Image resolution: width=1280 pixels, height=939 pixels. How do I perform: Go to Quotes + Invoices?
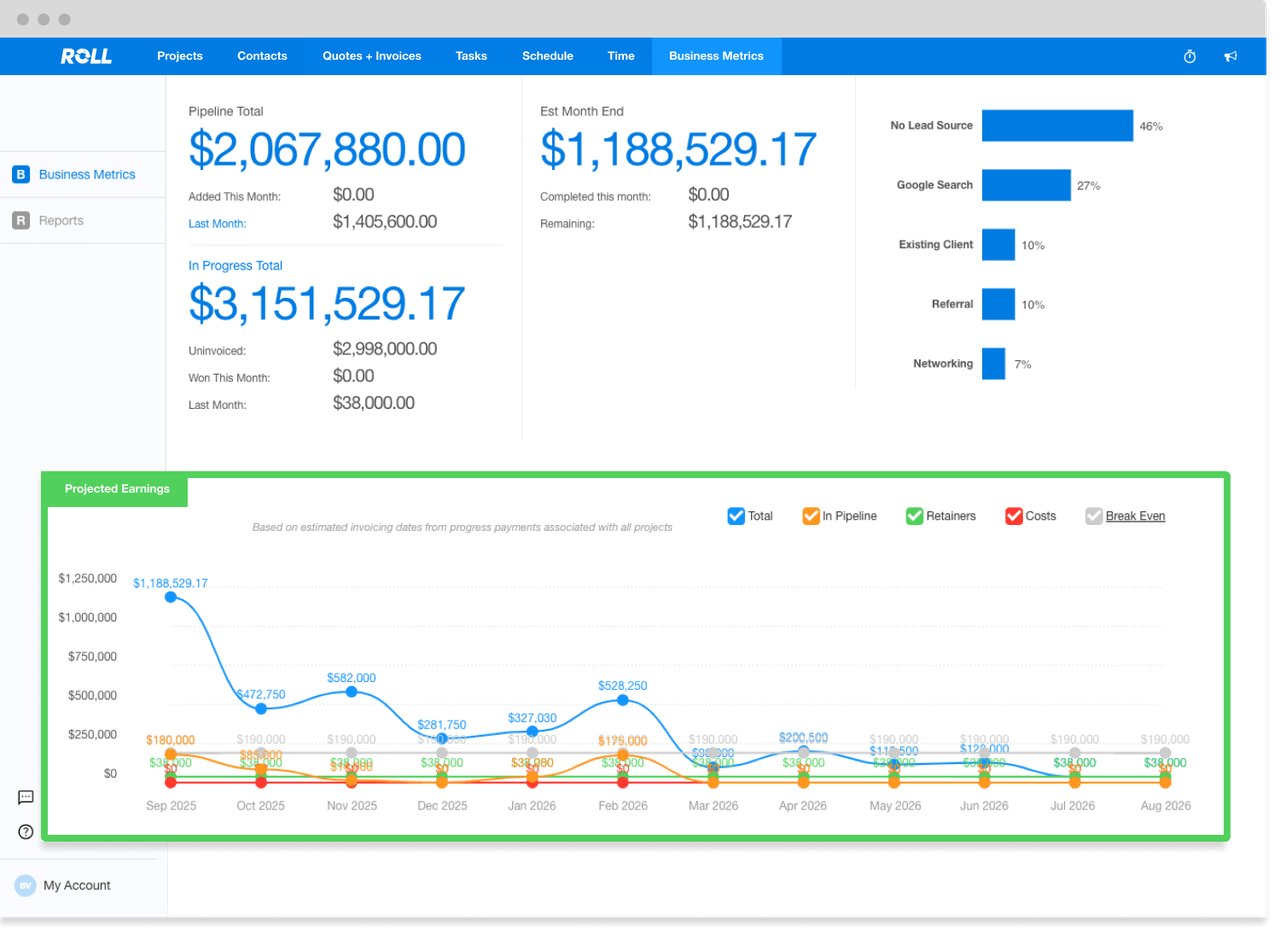[x=371, y=57]
